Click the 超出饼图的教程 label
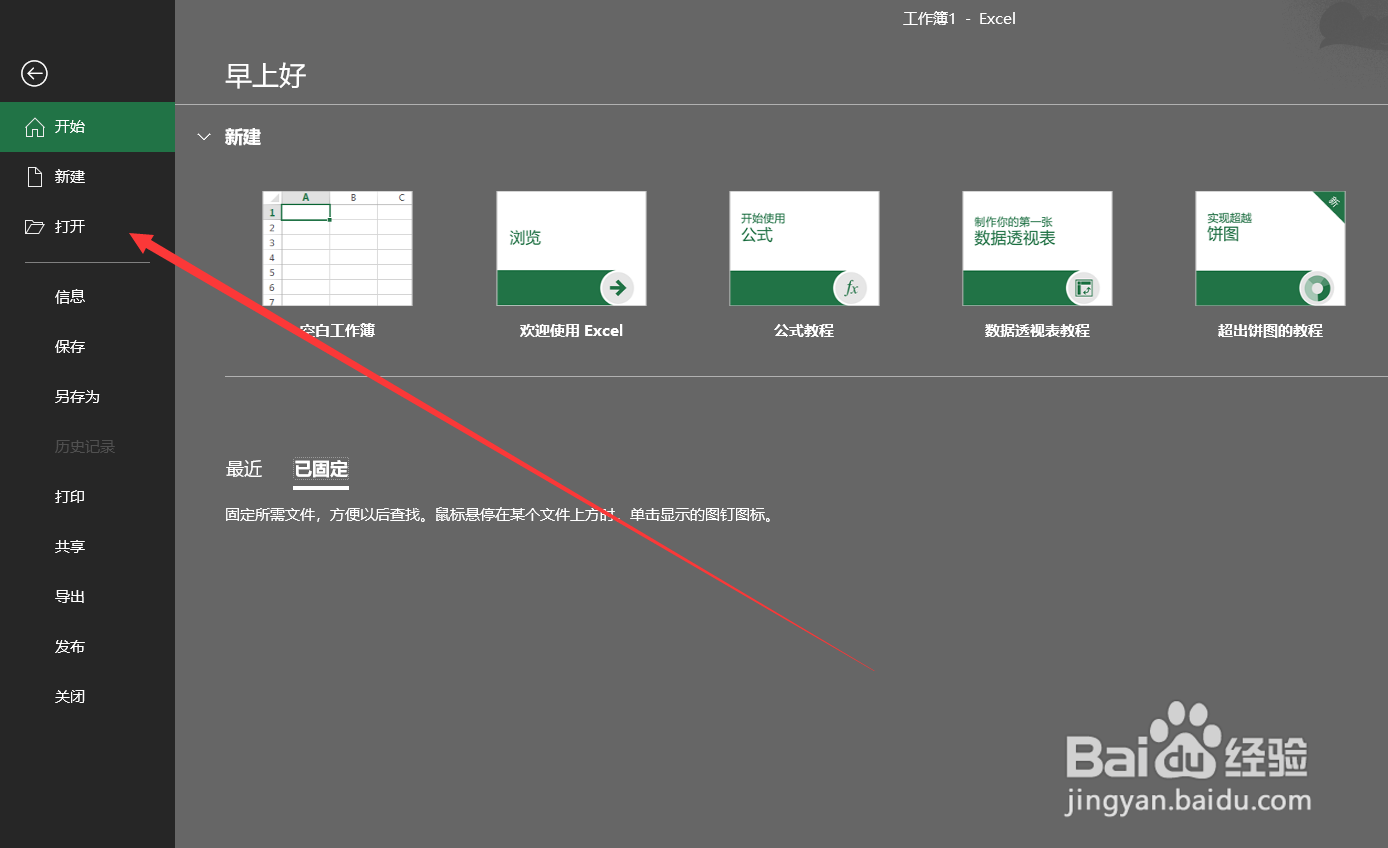Screen dimensions: 1388x848 coord(1270,330)
